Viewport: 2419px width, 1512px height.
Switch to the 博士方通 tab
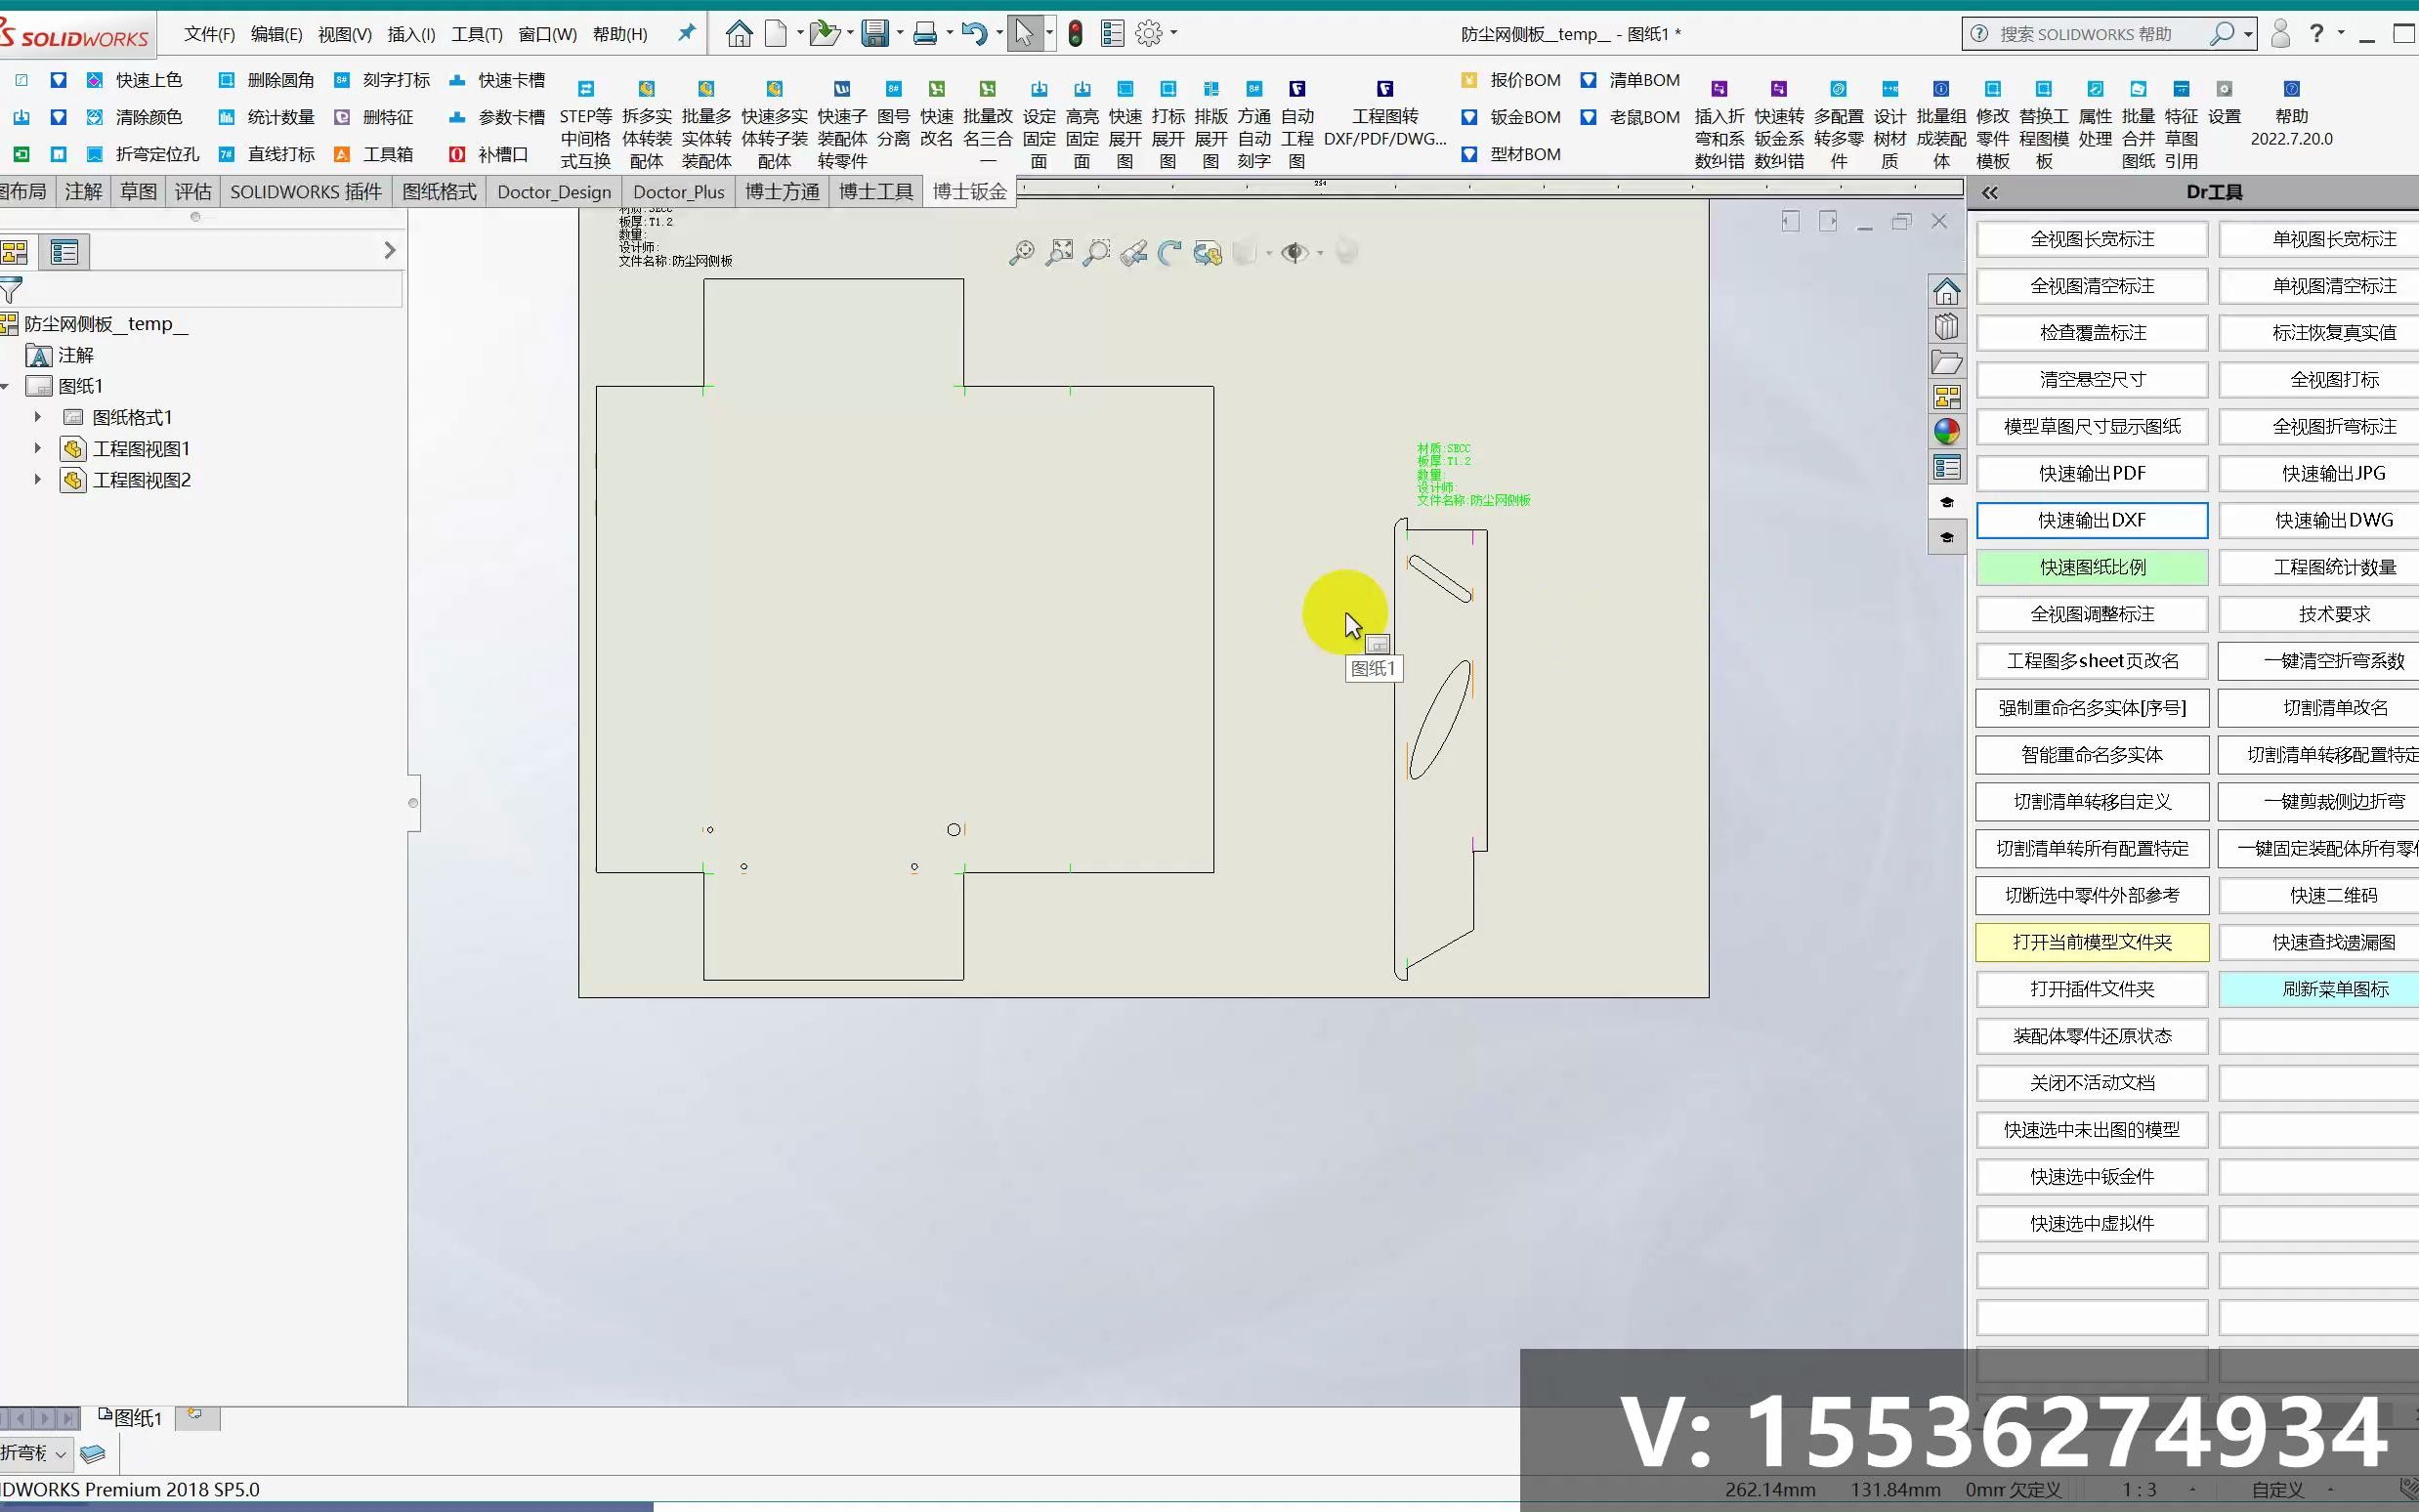pos(782,192)
